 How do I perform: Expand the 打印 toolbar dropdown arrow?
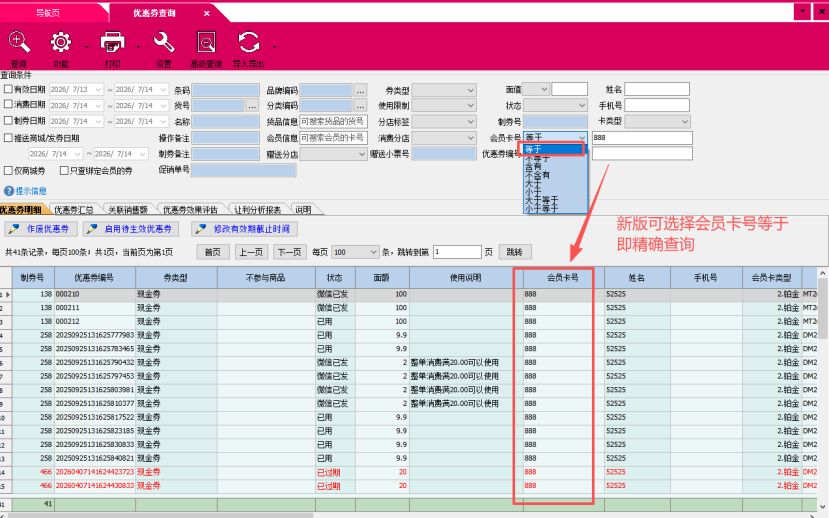(139, 47)
